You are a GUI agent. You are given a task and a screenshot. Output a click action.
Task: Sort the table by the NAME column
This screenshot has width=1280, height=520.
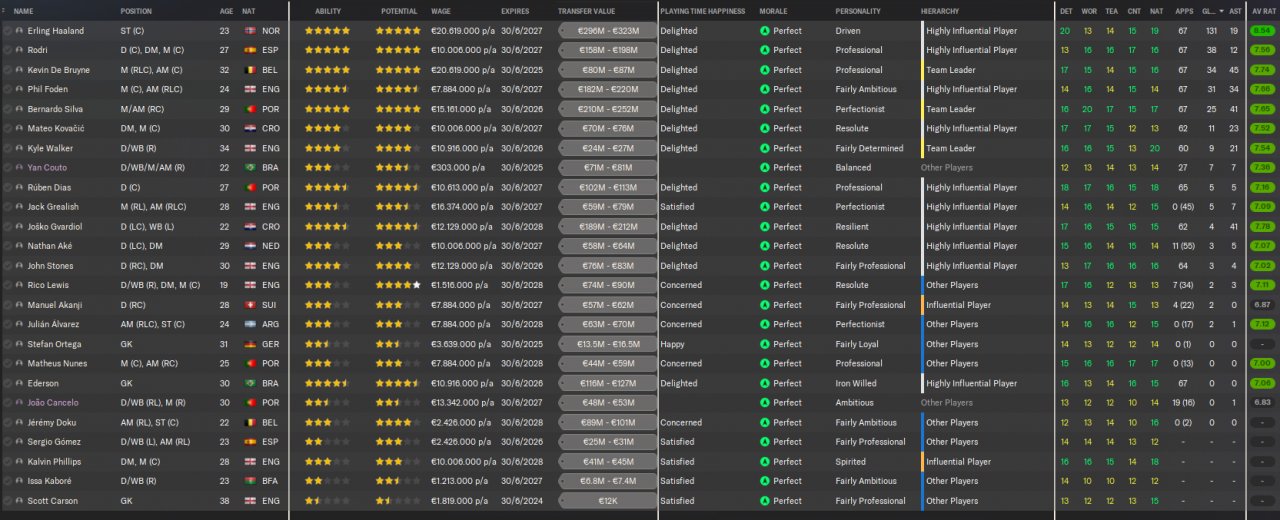click(23, 11)
